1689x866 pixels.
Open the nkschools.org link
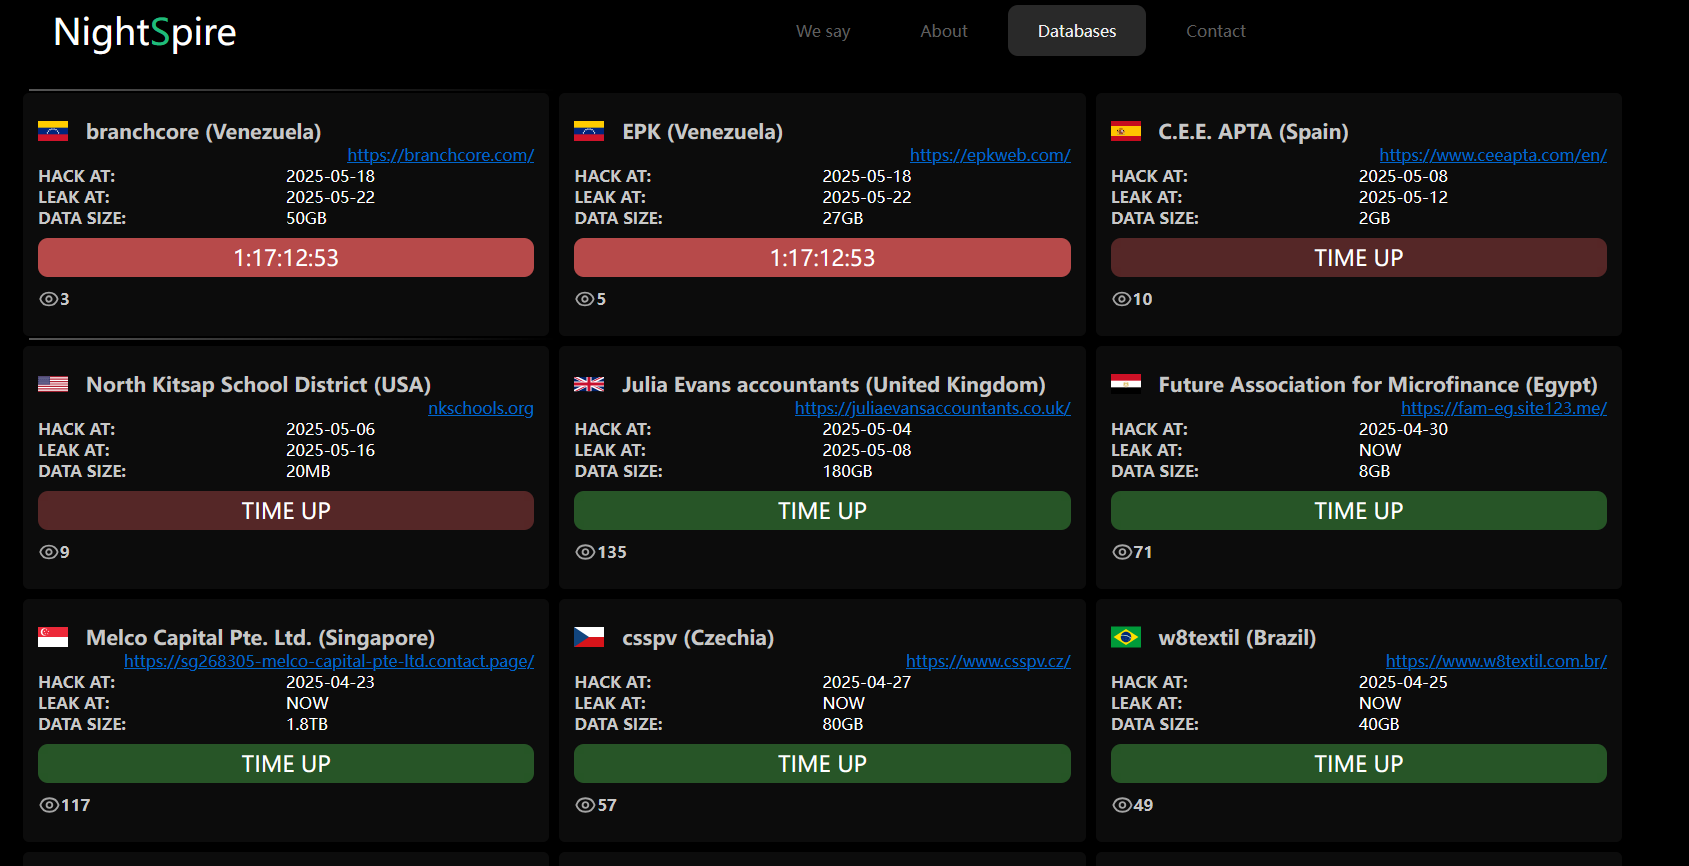point(481,408)
